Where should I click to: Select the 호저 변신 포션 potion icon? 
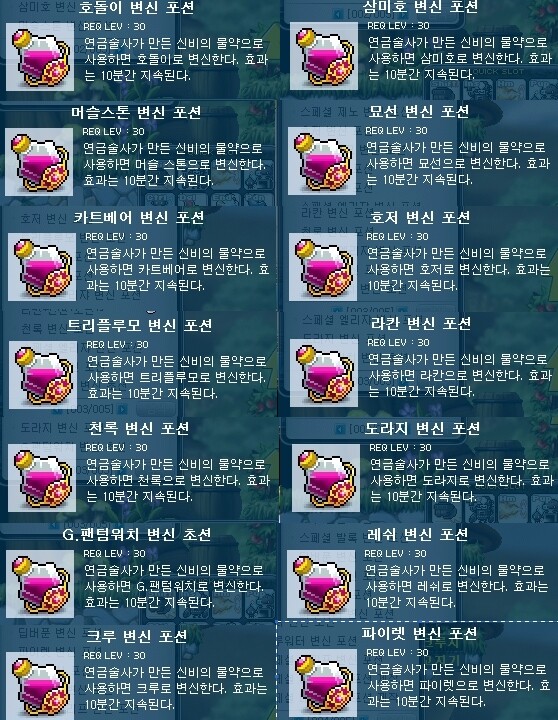tap(323, 267)
